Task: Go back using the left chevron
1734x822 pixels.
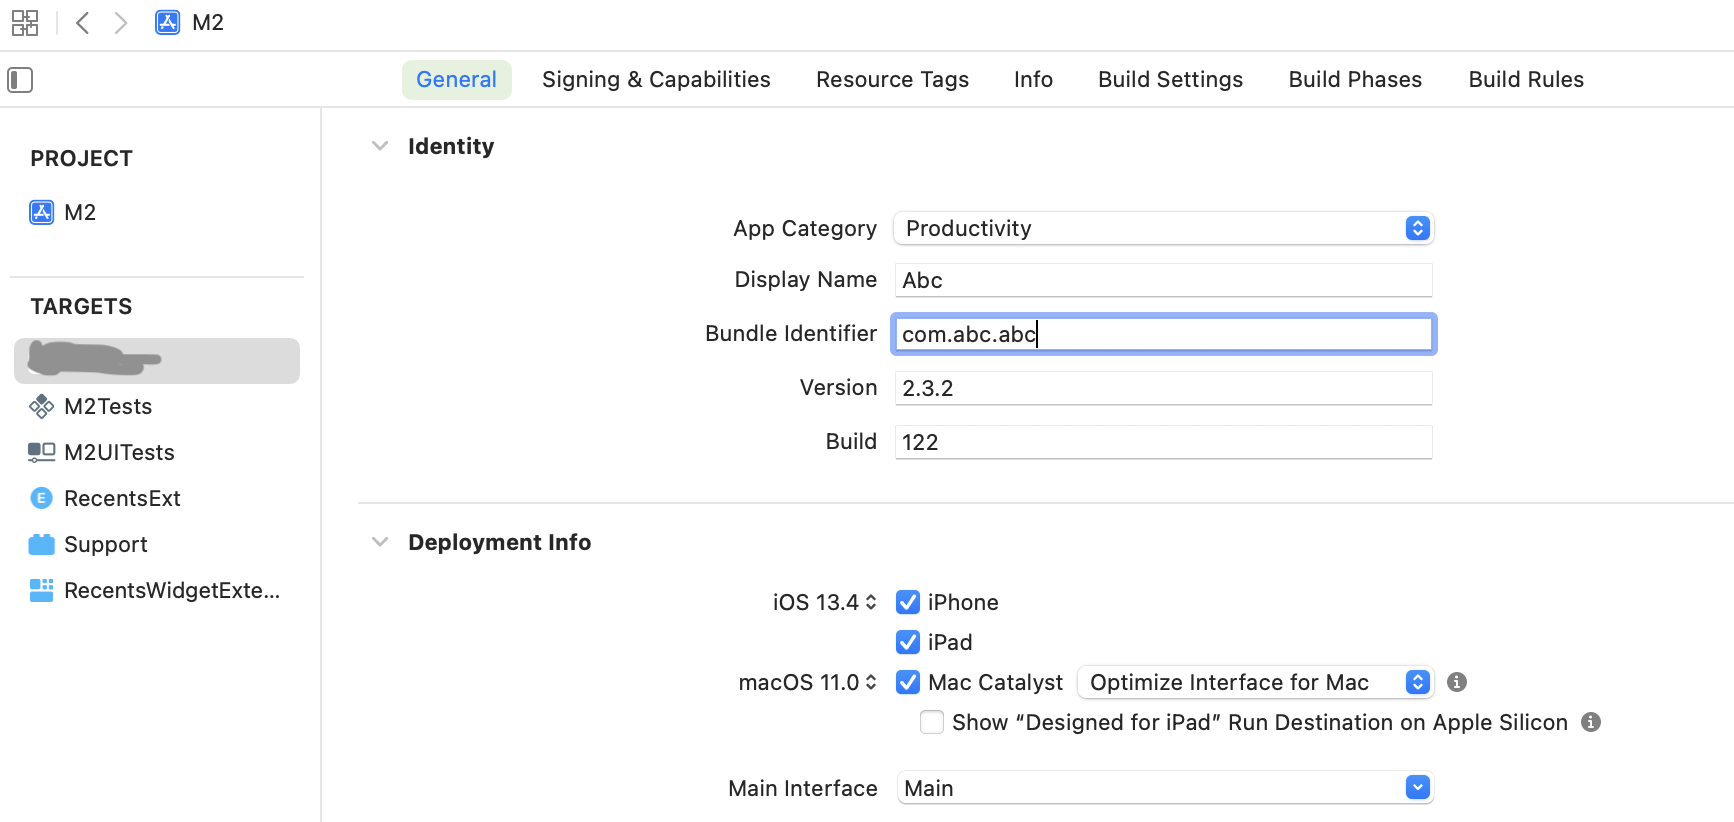Action: (83, 23)
